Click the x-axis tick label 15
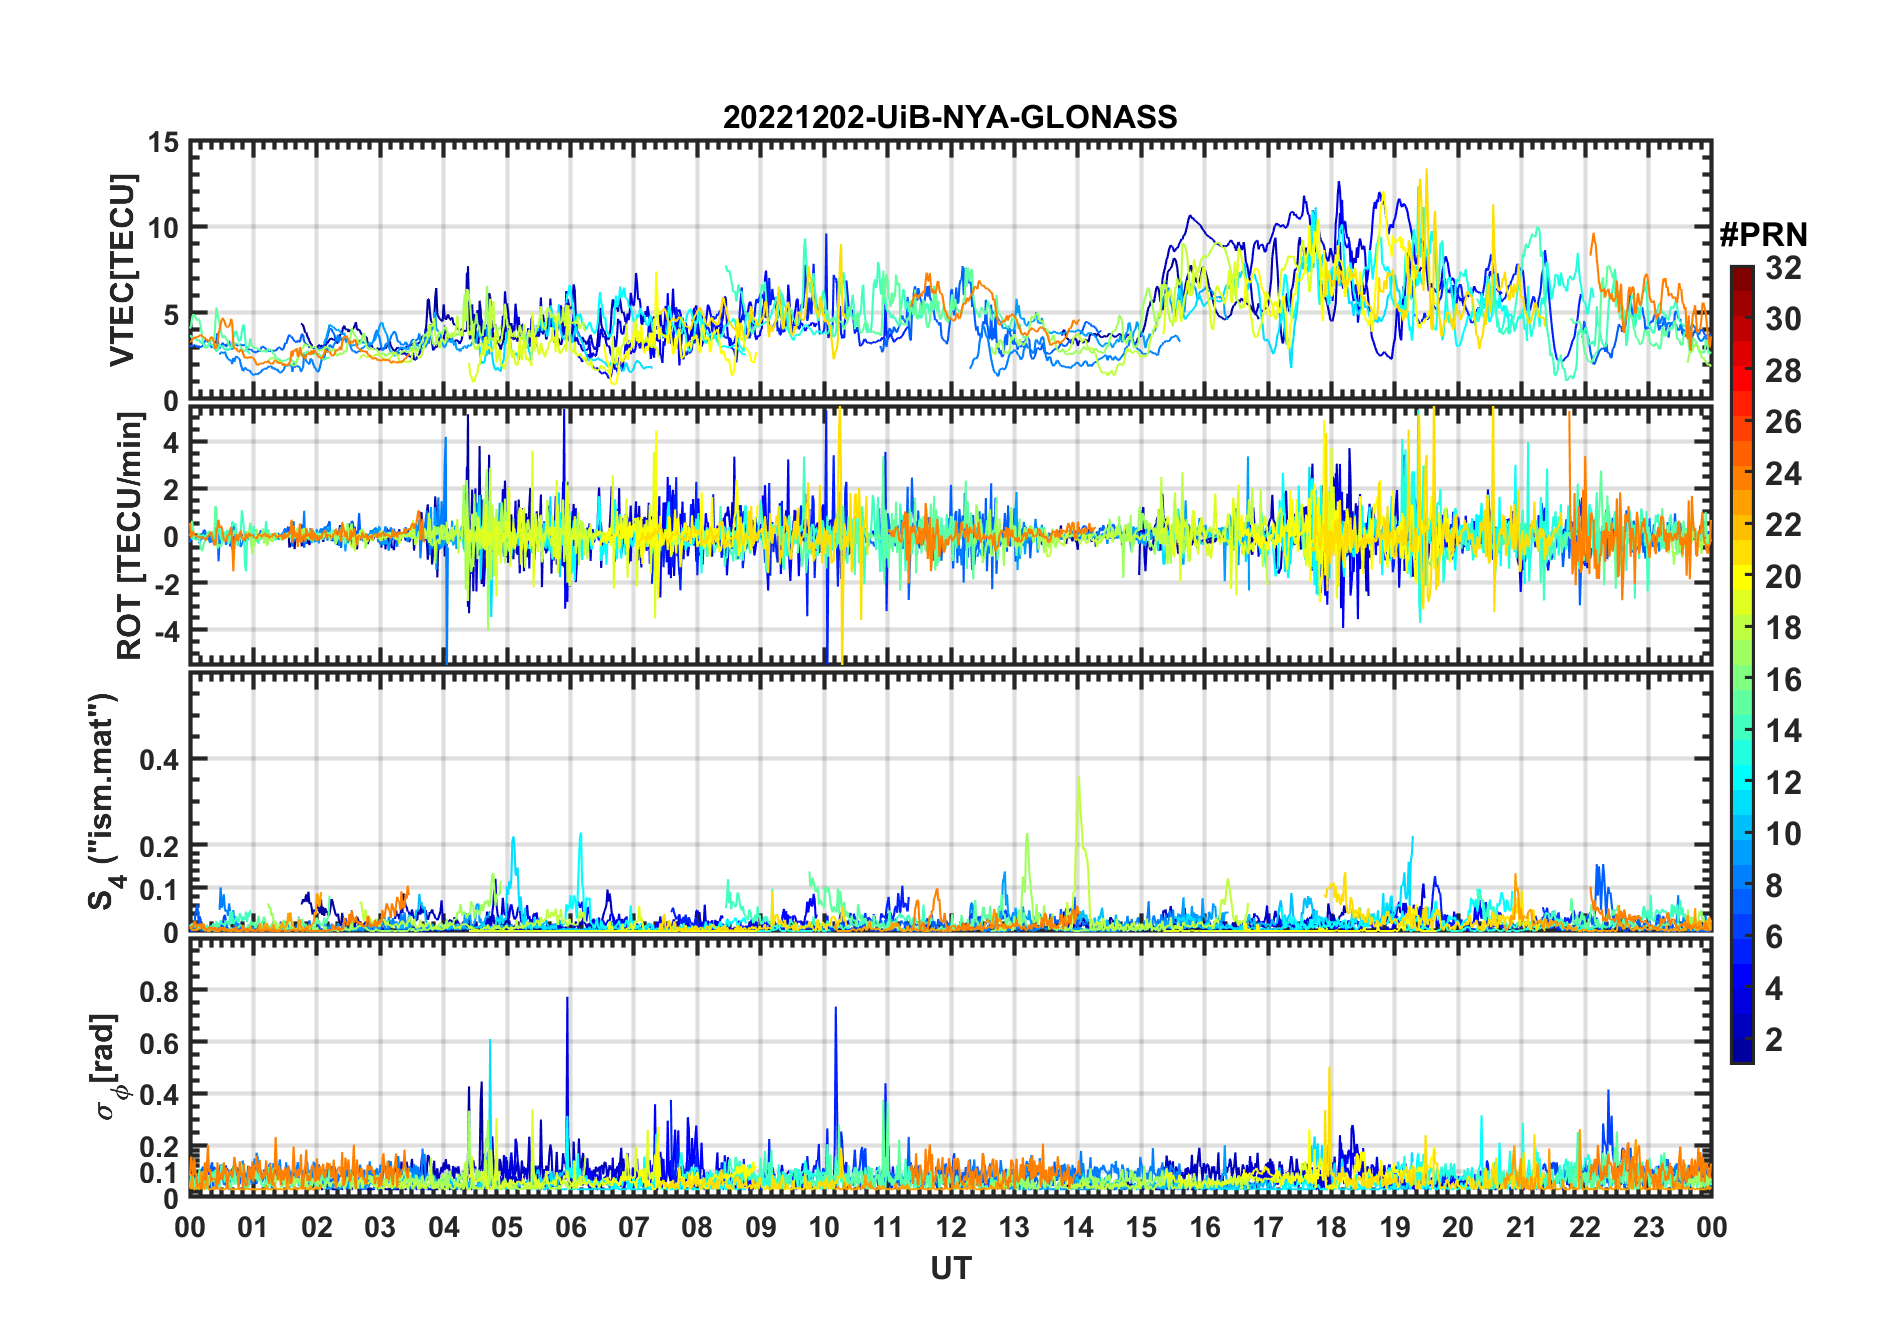 click(1141, 1227)
